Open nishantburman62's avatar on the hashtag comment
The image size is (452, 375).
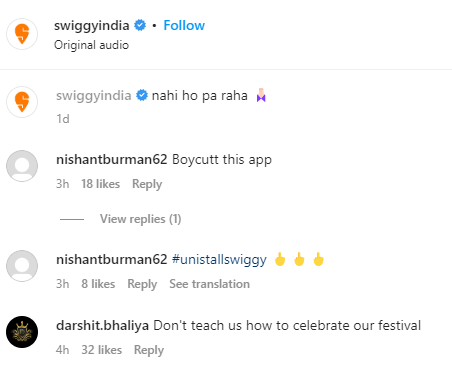point(22,266)
